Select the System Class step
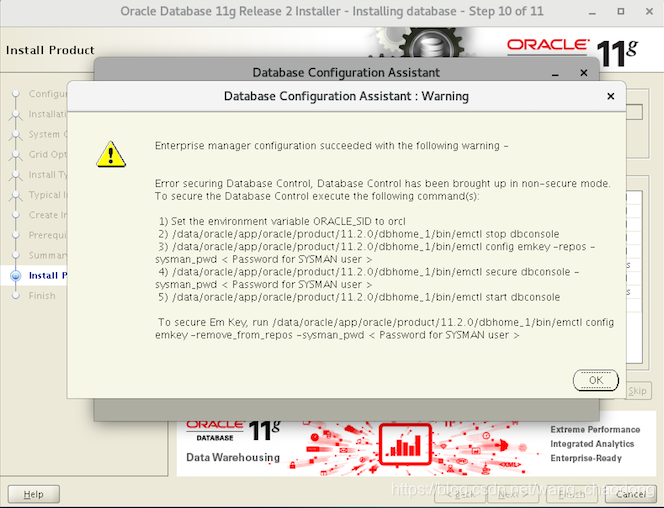This screenshot has width=664, height=508. [x=47, y=134]
